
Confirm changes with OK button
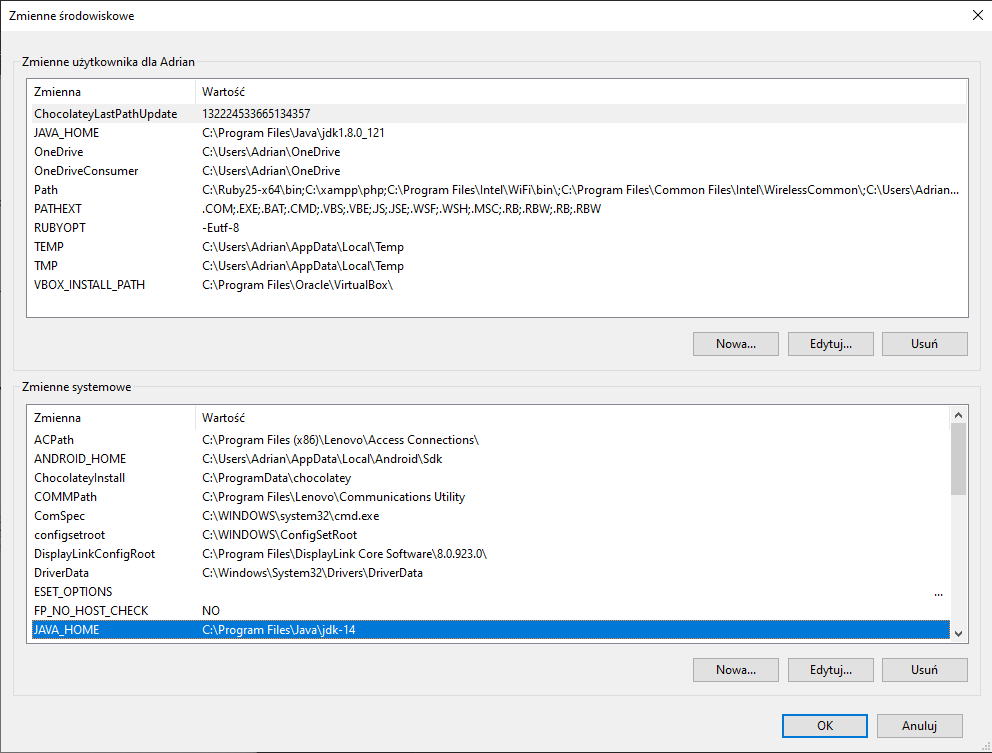824,725
